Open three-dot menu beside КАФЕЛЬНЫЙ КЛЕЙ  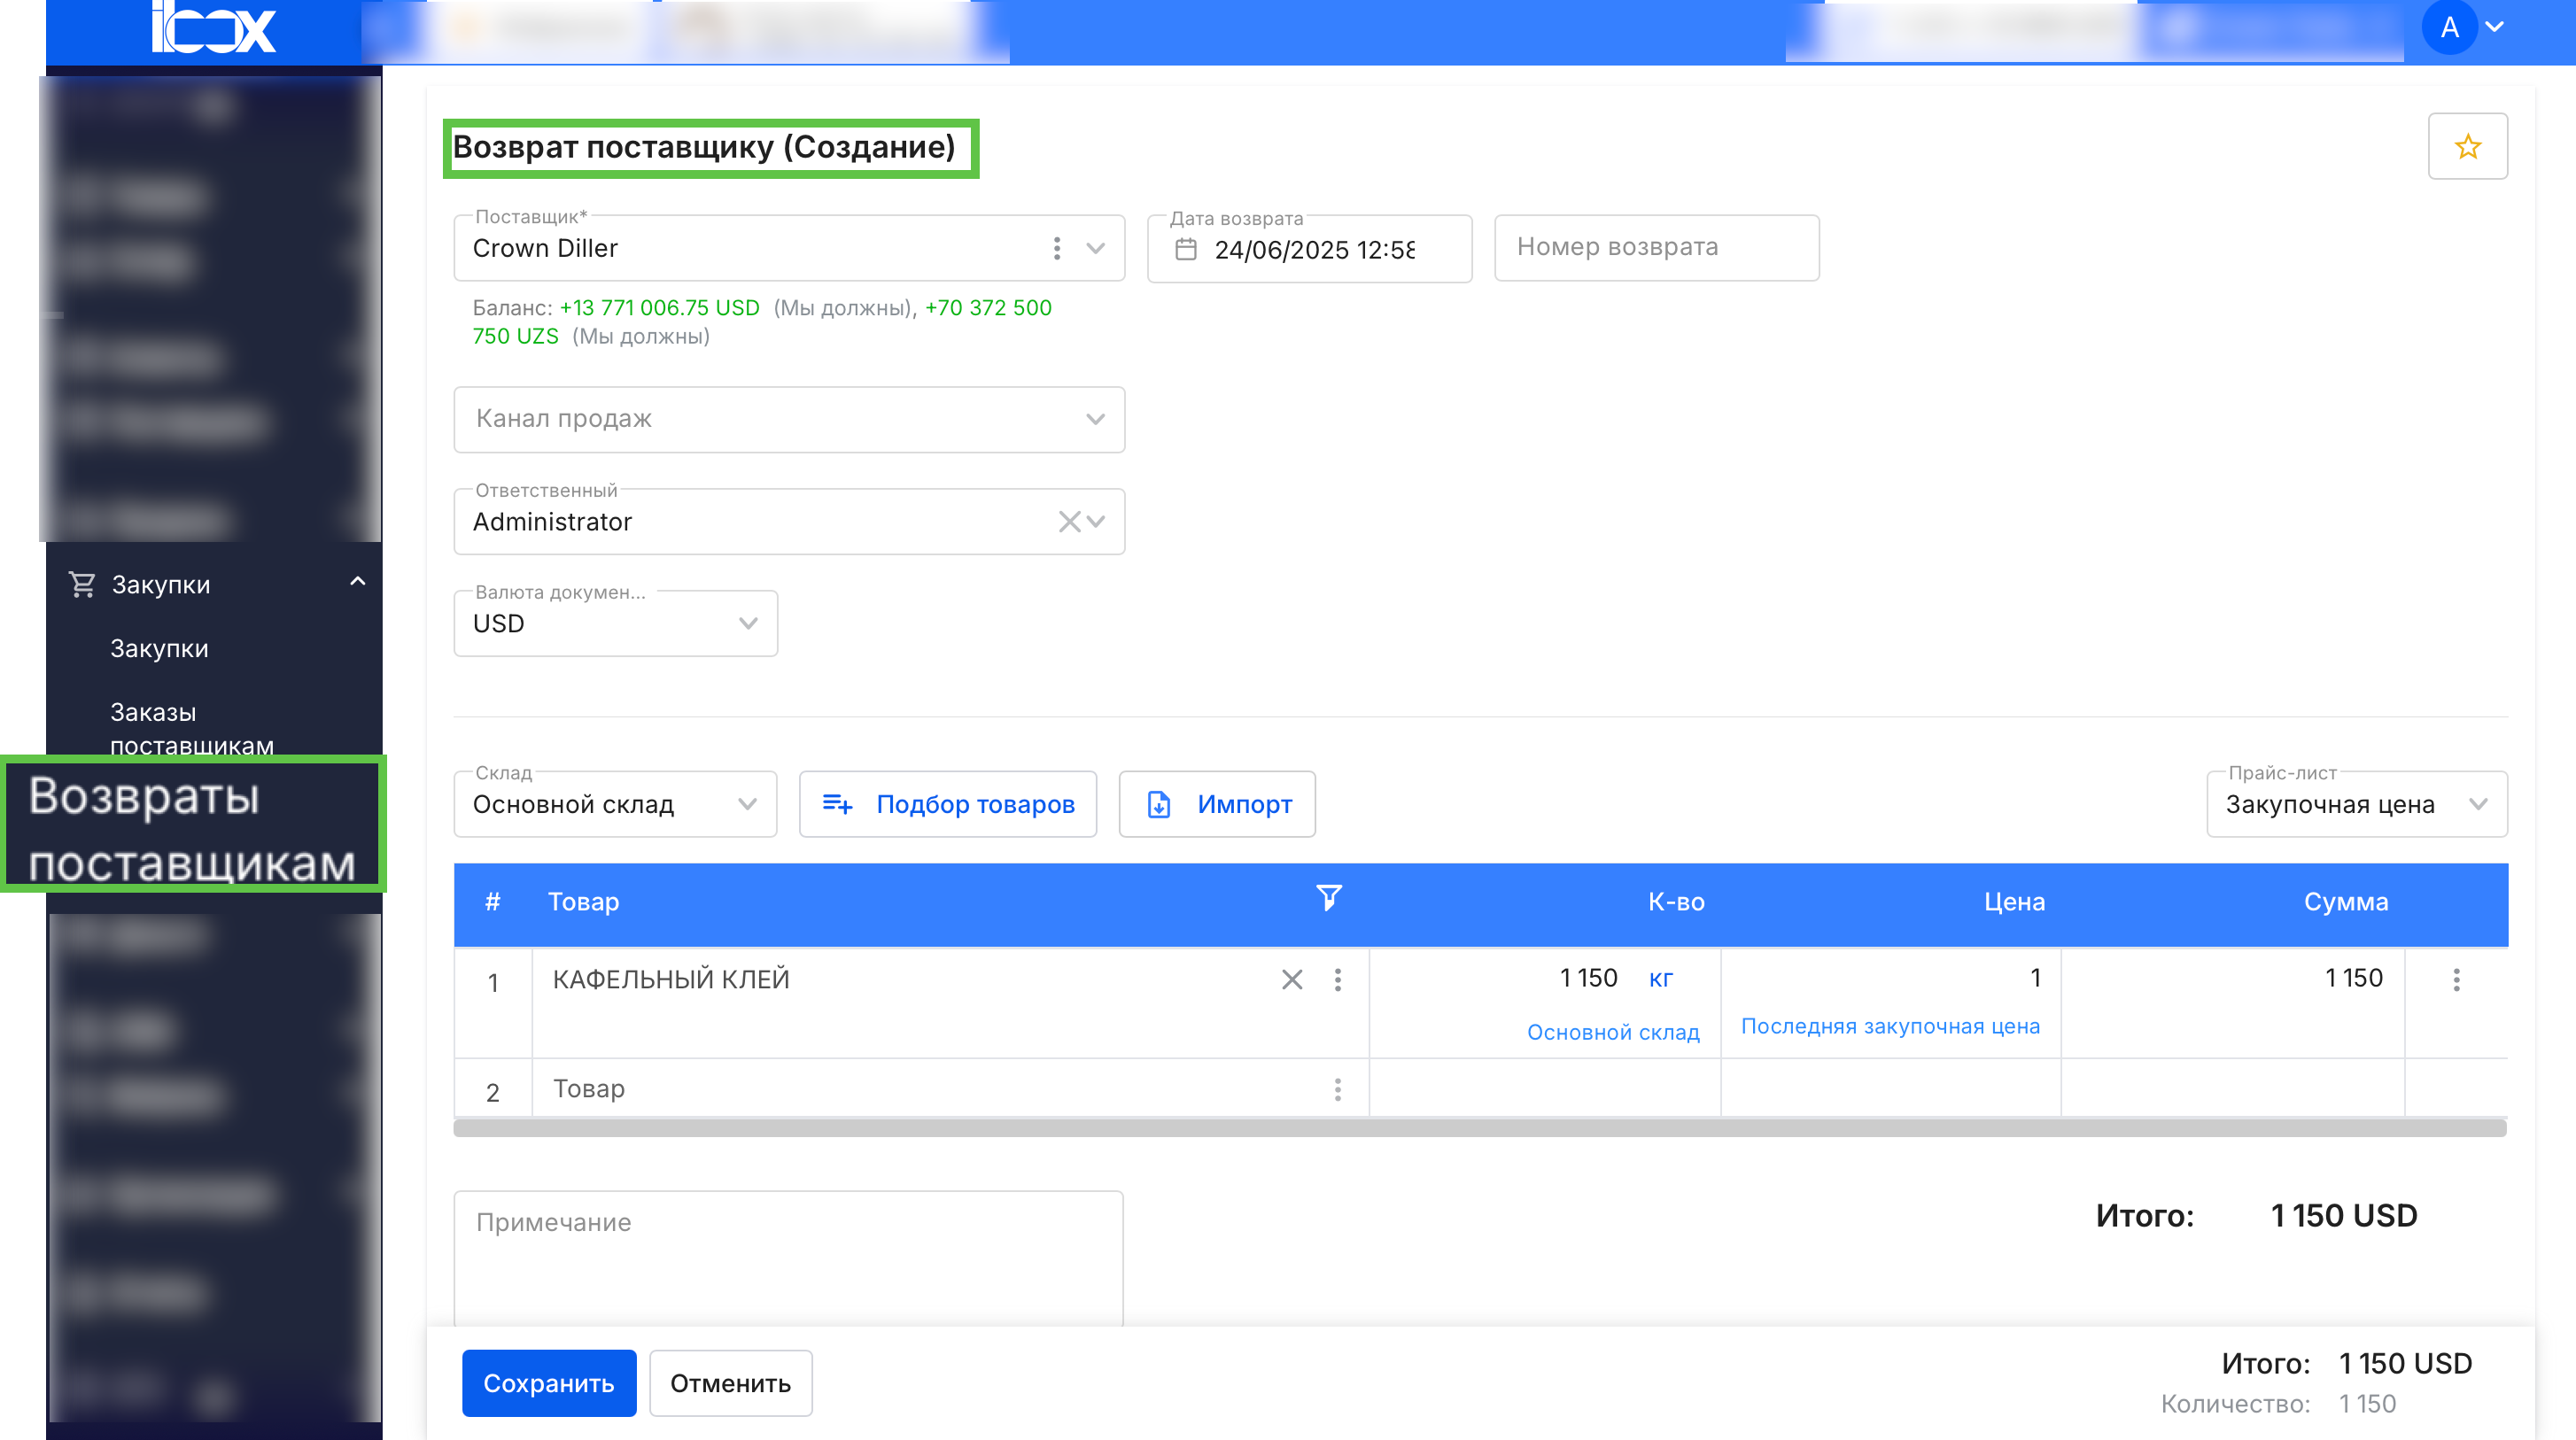point(1337,979)
